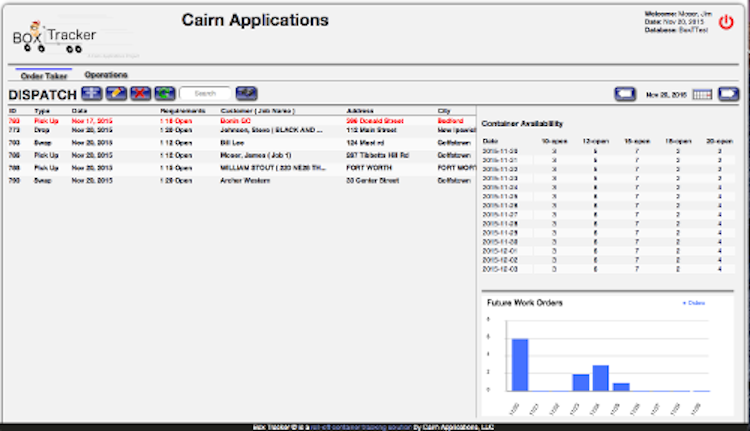This screenshot has width=750, height=431.
Task: Click the 15-open column header
Action: (x=637, y=141)
